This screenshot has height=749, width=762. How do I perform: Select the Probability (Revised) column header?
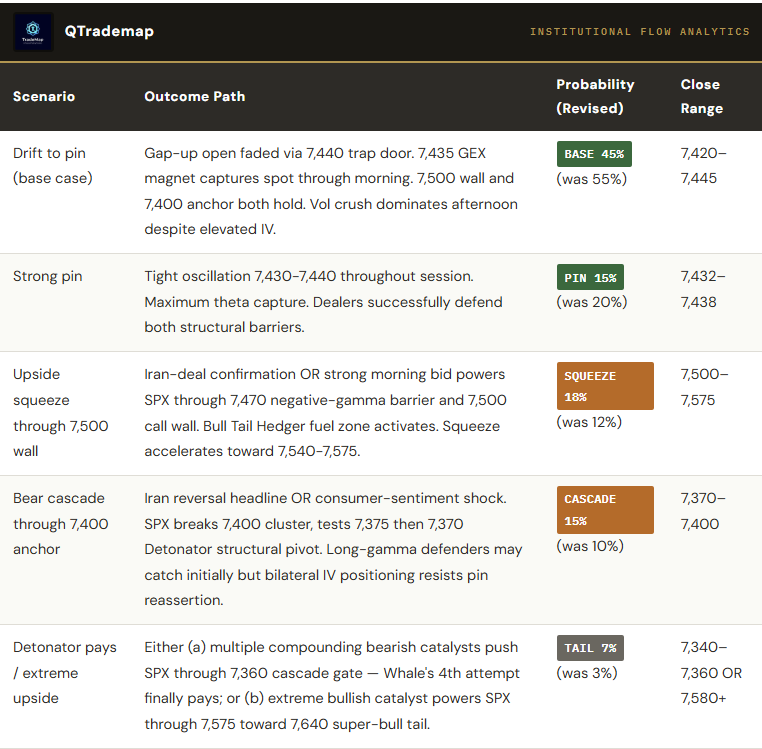pos(595,96)
